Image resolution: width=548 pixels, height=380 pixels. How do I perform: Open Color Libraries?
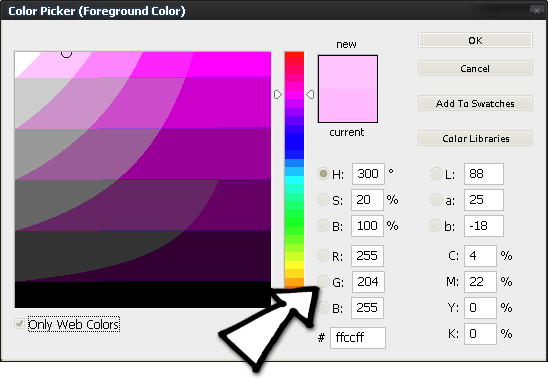[x=475, y=138]
